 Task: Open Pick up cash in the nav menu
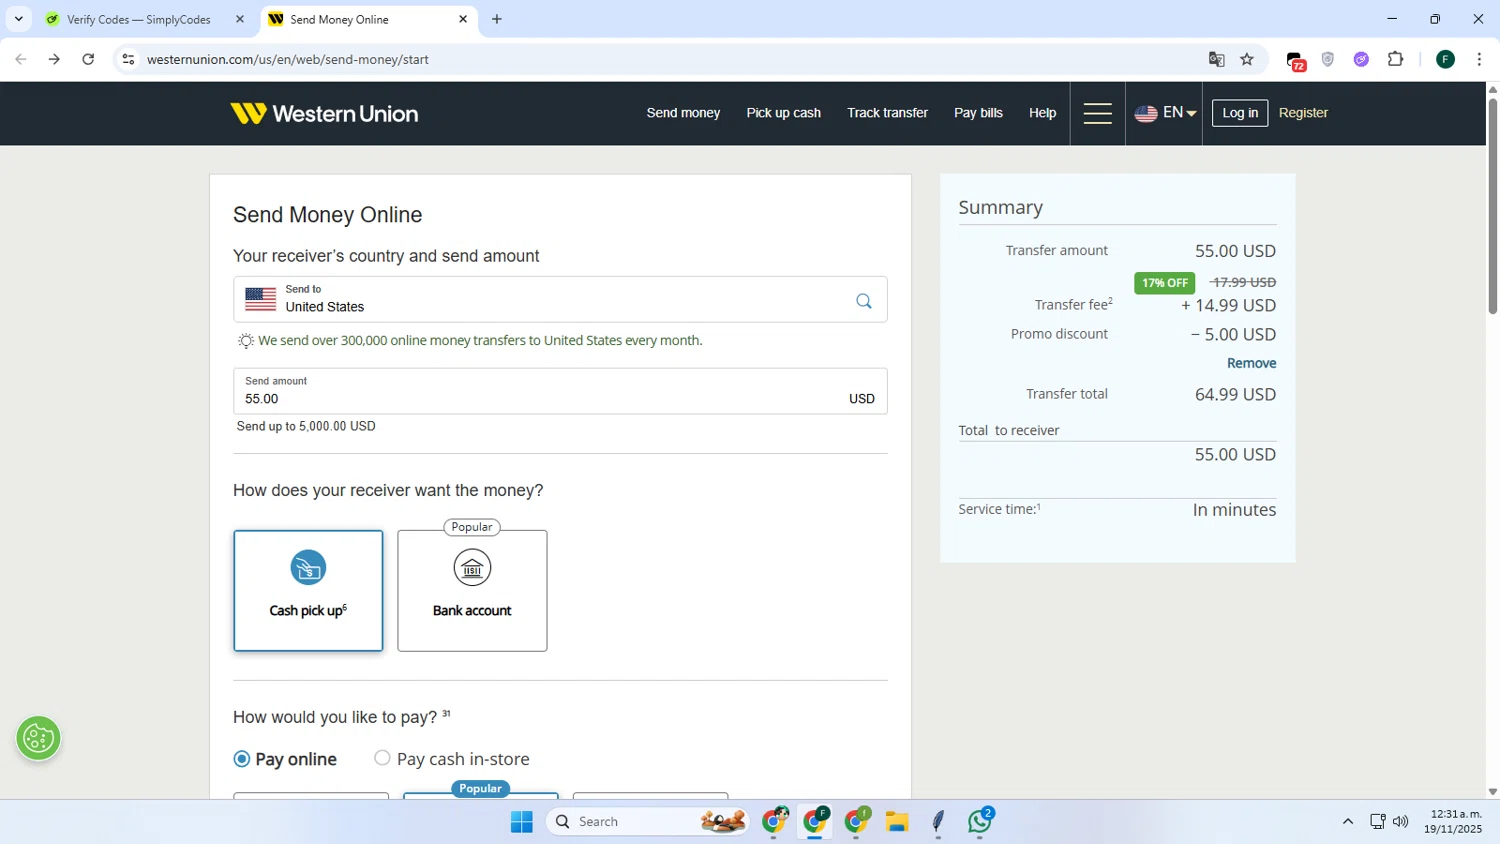pos(783,113)
